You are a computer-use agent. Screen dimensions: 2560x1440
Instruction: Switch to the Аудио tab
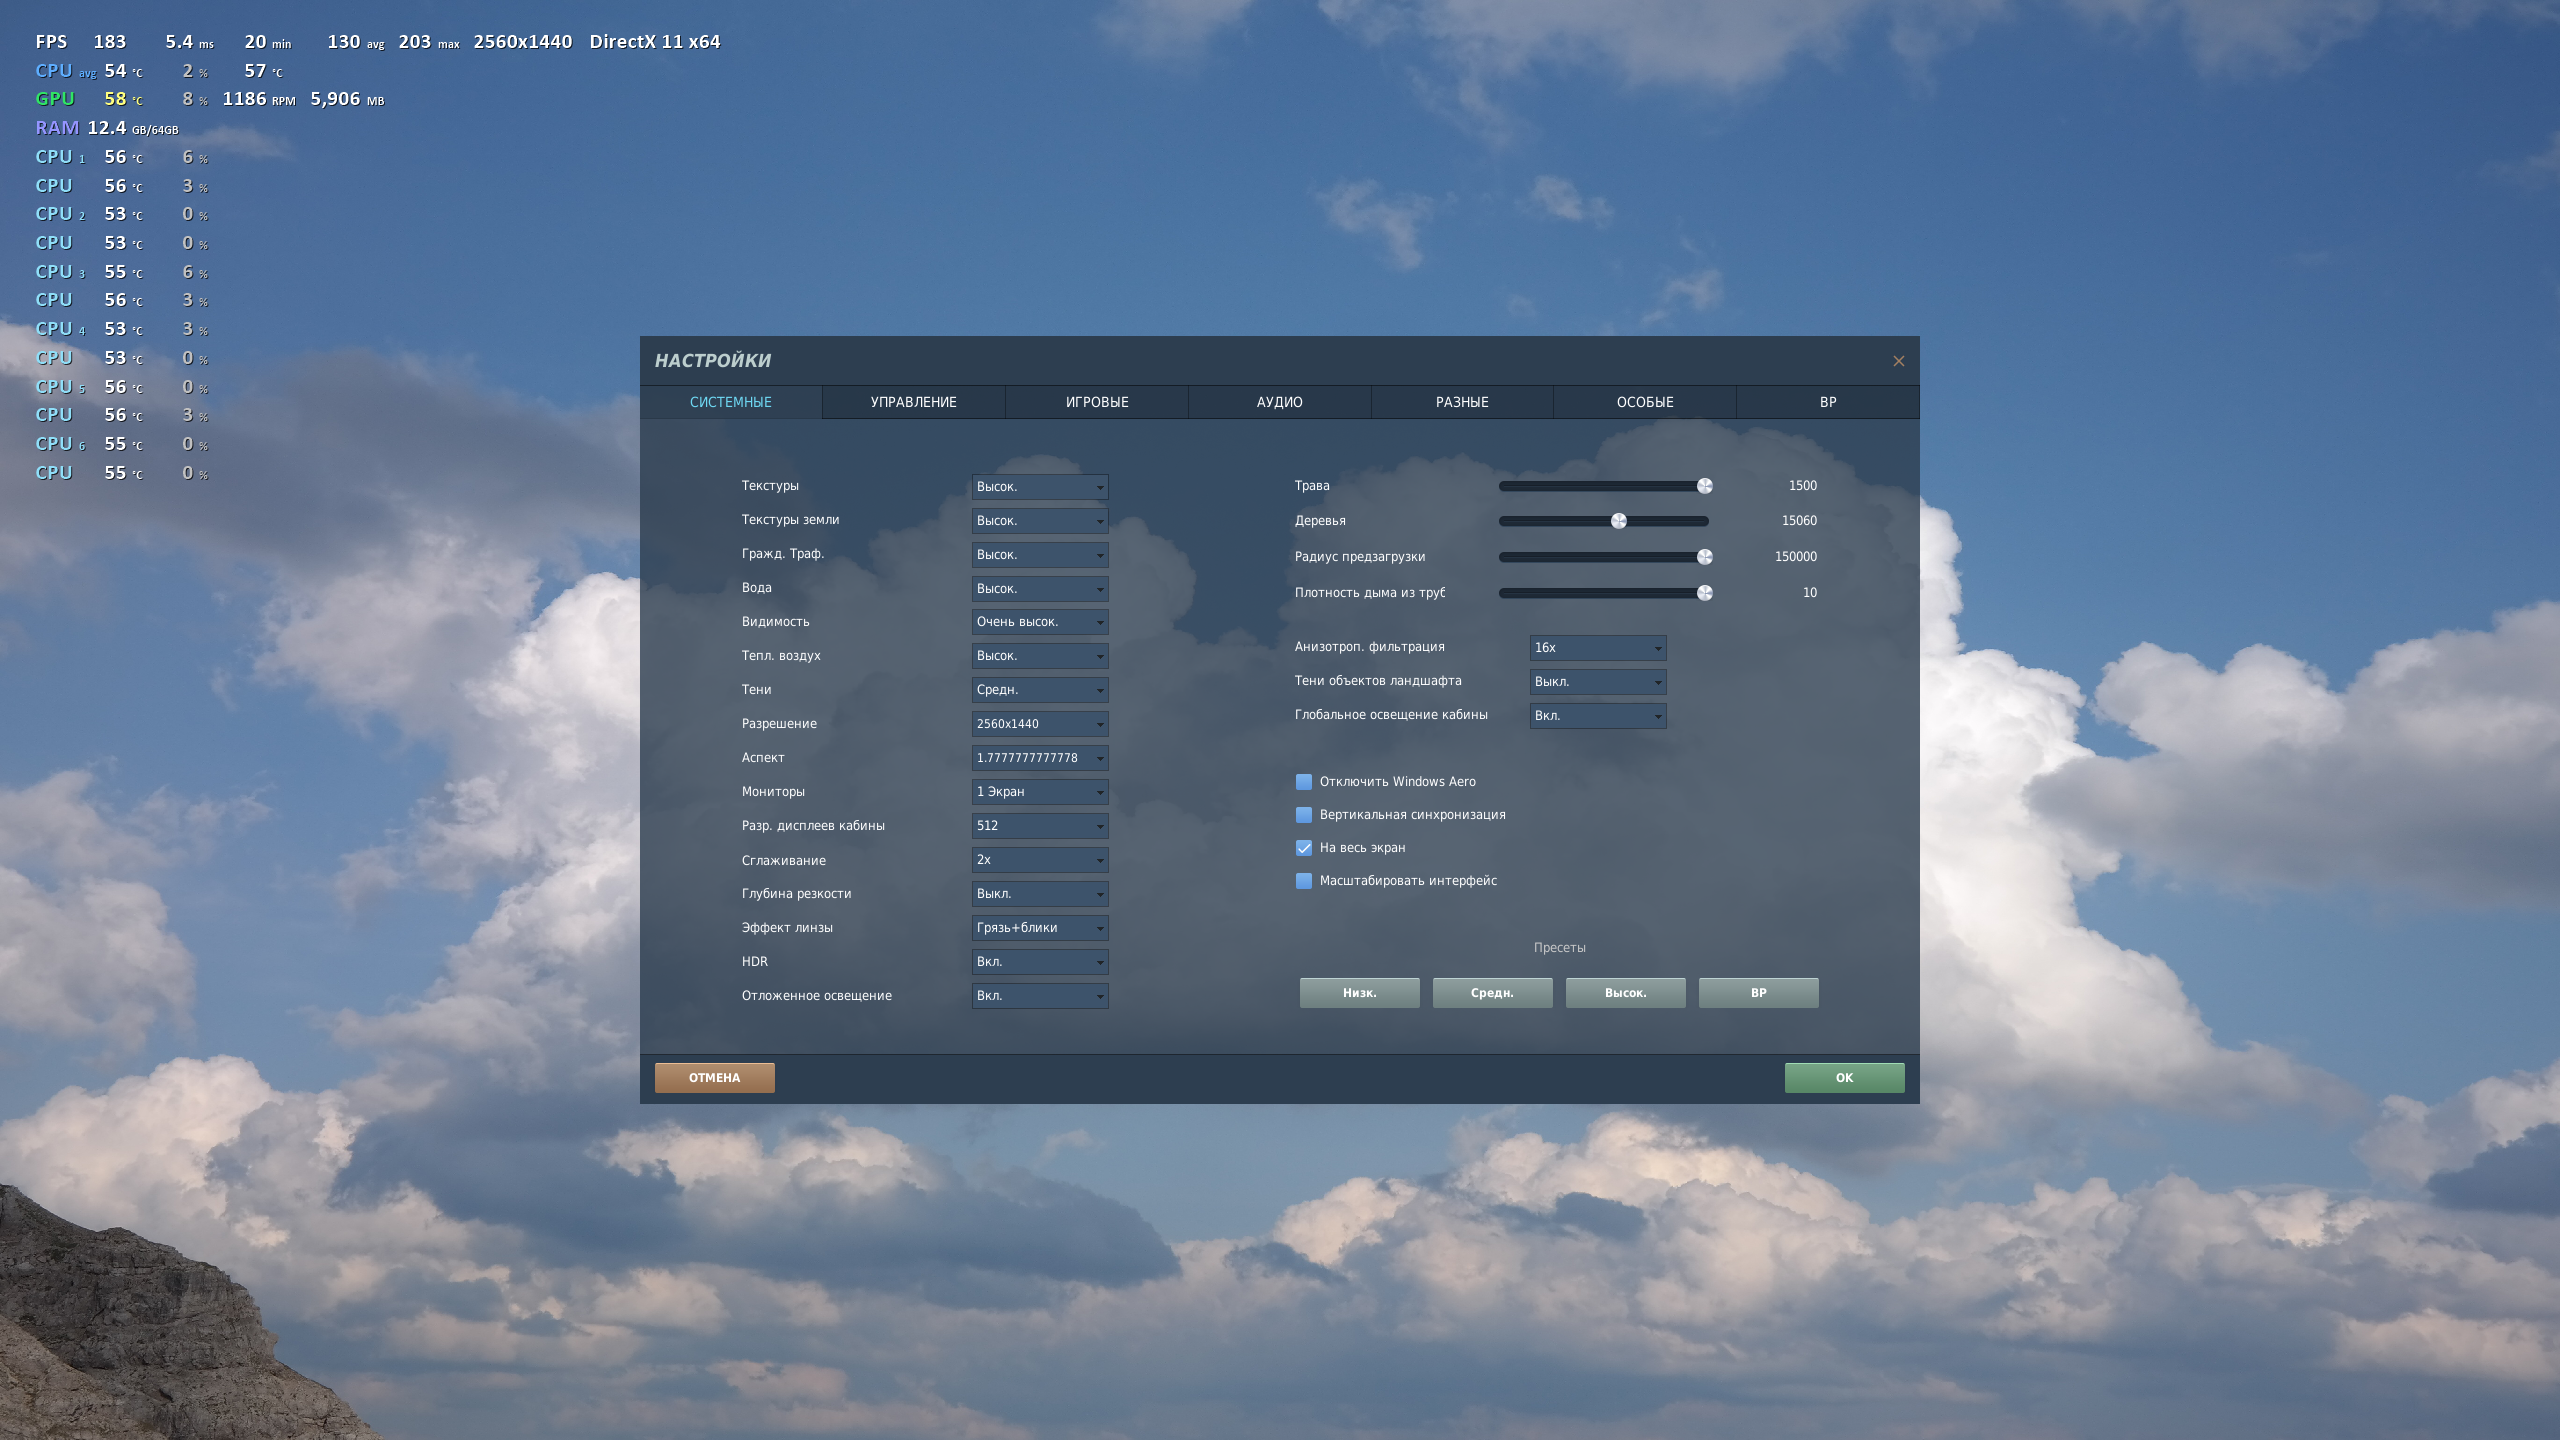pos(1279,402)
